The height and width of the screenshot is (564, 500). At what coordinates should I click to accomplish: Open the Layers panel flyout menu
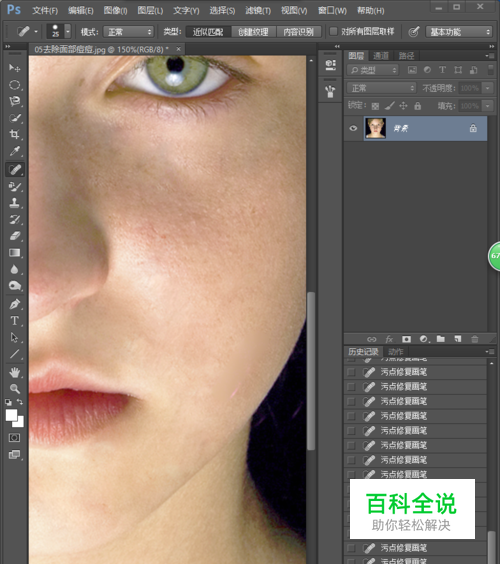(490, 56)
